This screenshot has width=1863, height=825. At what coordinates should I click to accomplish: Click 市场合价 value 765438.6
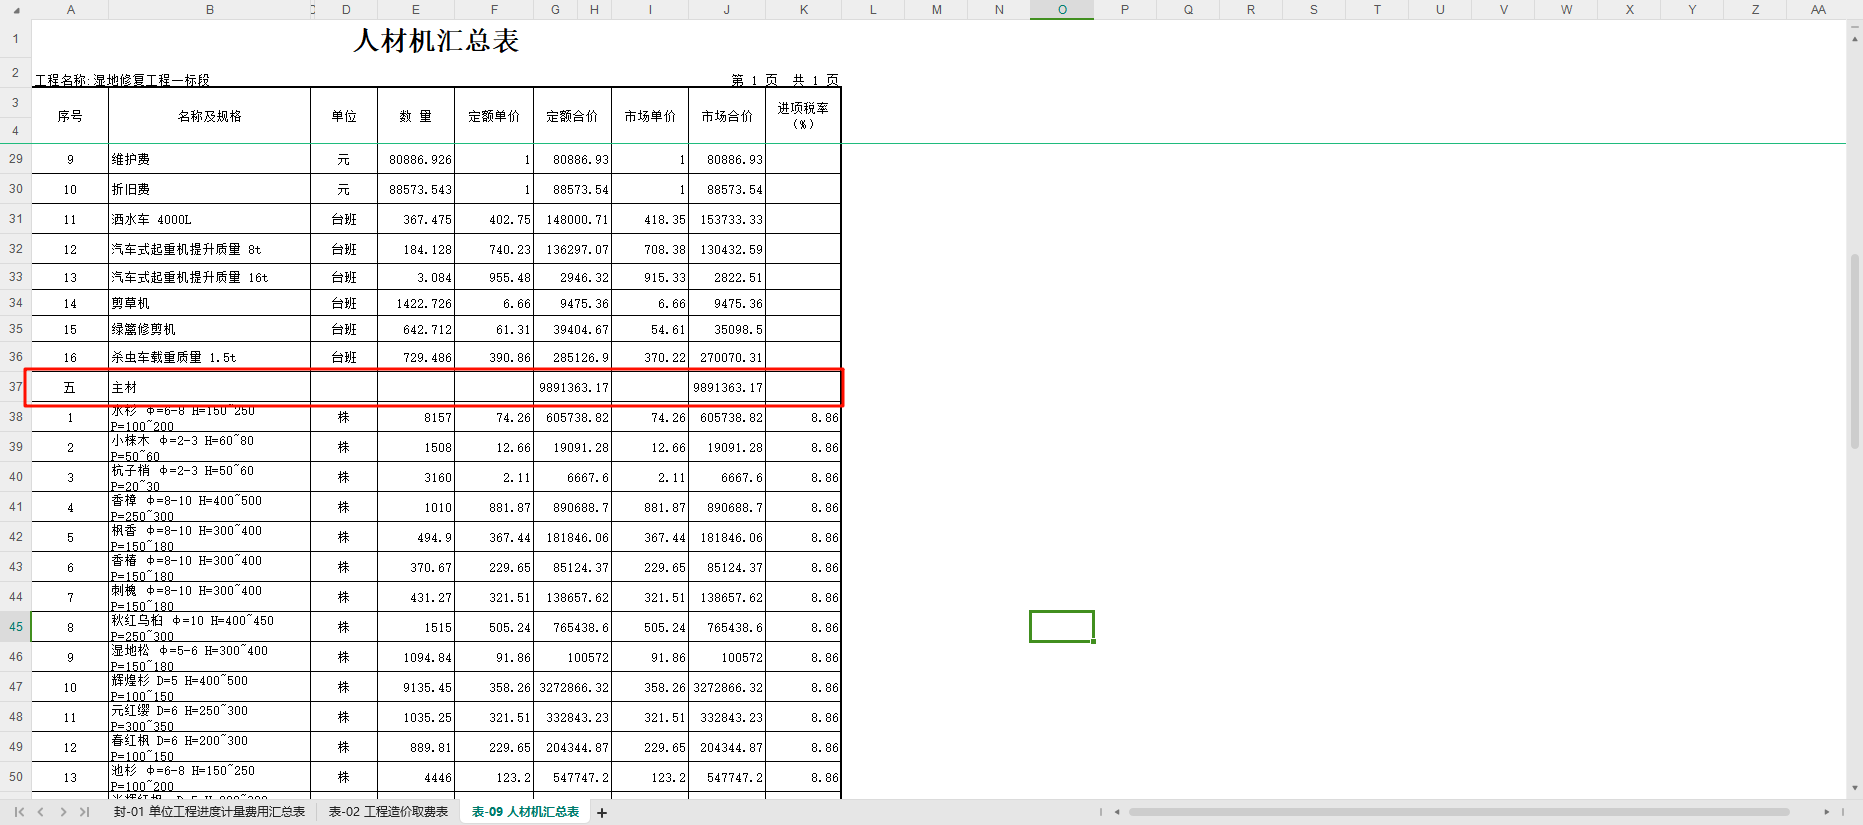[727, 627]
